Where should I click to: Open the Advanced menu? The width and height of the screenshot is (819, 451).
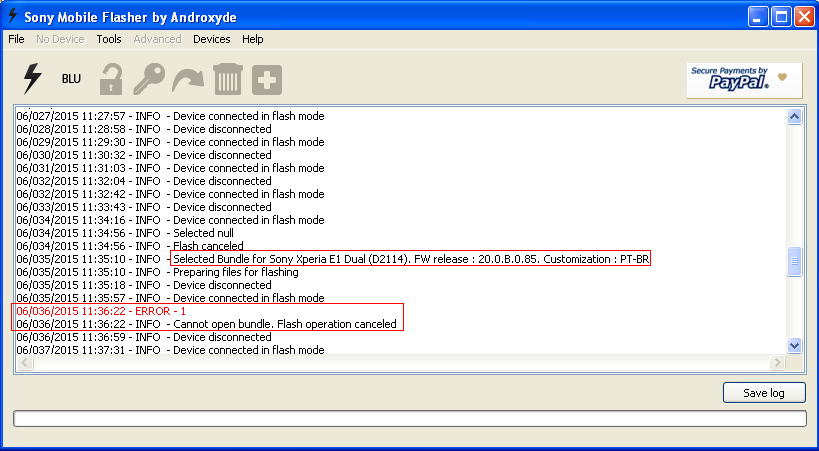click(x=157, y=39)
